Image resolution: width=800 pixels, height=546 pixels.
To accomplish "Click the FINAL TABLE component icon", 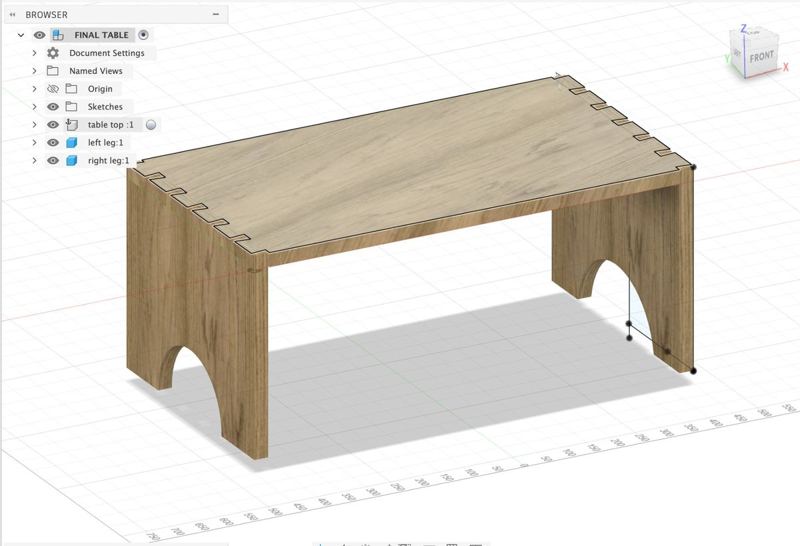I will coord(58,35).
